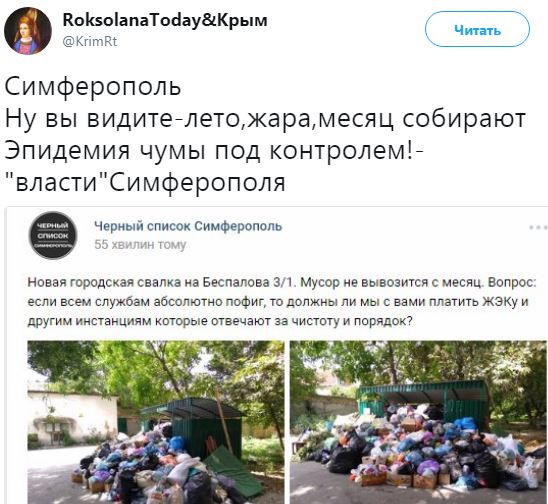Viewport: 548px width, 504px height.
Task: Click post line about чистоту и порядок
Action: coord(220,321)
